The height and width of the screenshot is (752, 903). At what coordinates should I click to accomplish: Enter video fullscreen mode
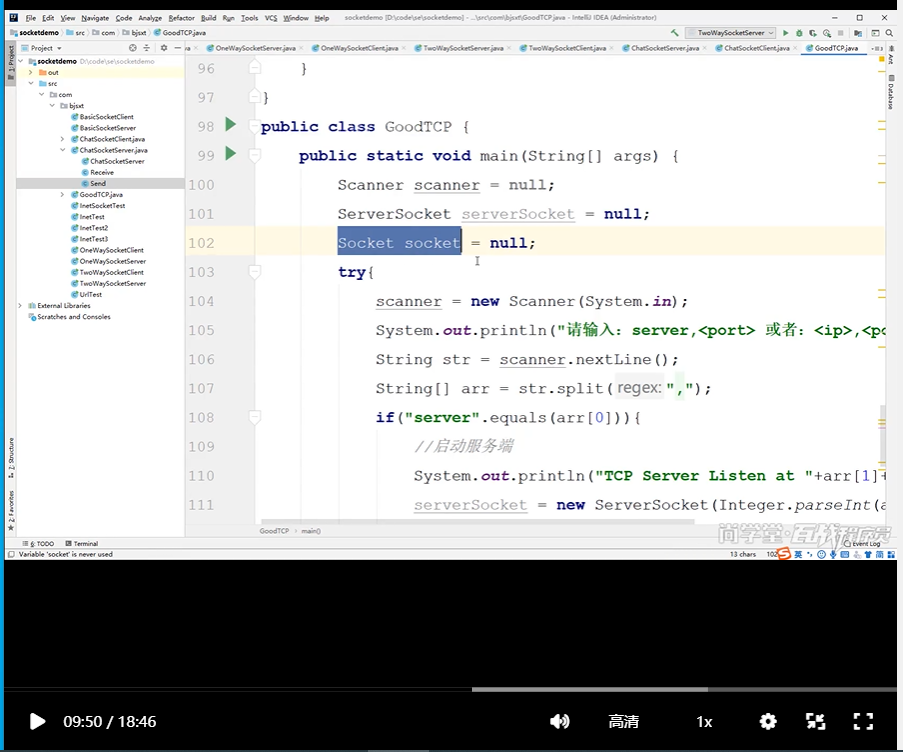pyautogui.click(x=863, y=721)
